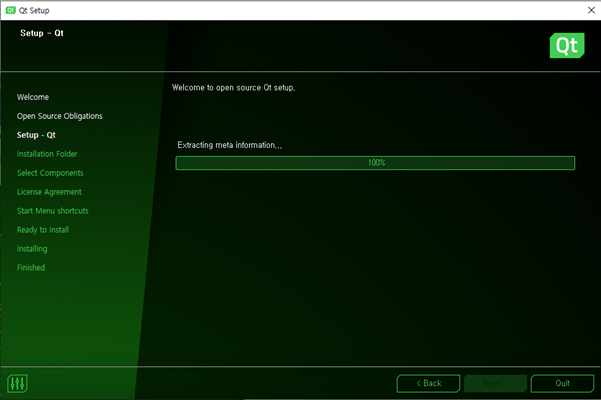Click the Qt icon in title bar
The image size is (601, 400).
10,10
